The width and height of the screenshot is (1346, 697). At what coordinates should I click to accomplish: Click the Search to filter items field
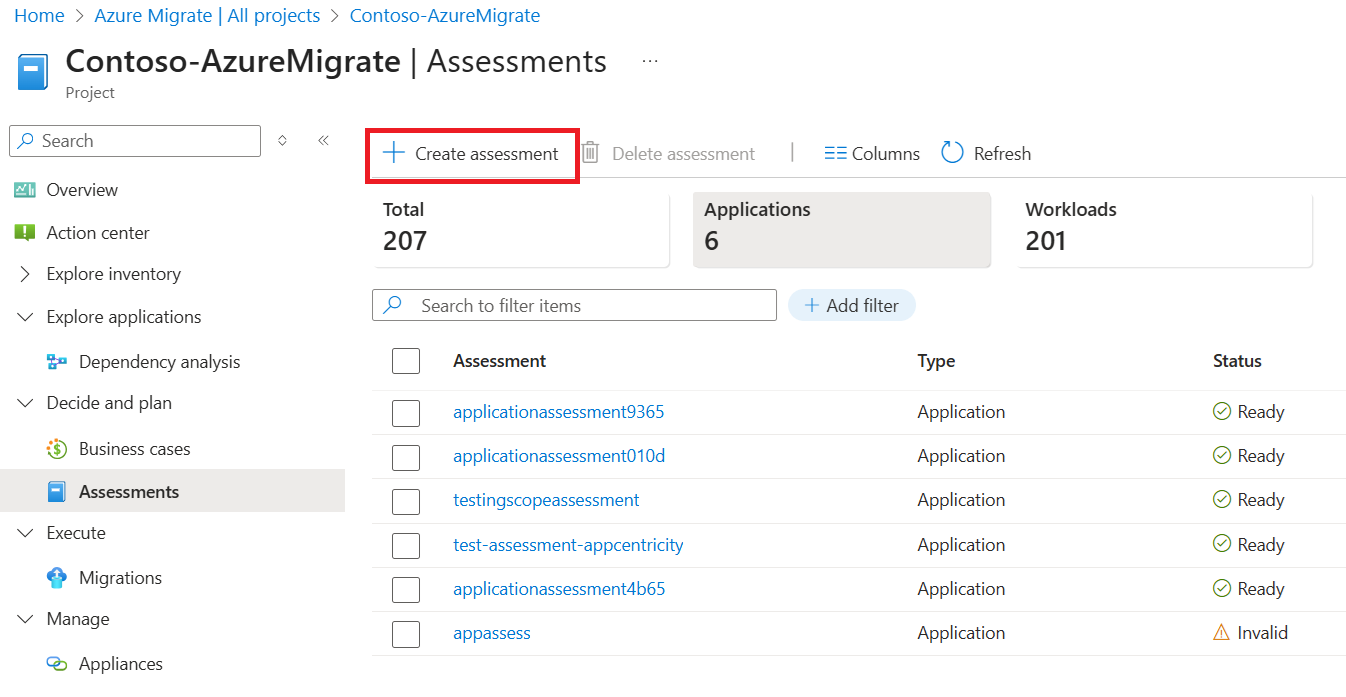coord(574,306)
